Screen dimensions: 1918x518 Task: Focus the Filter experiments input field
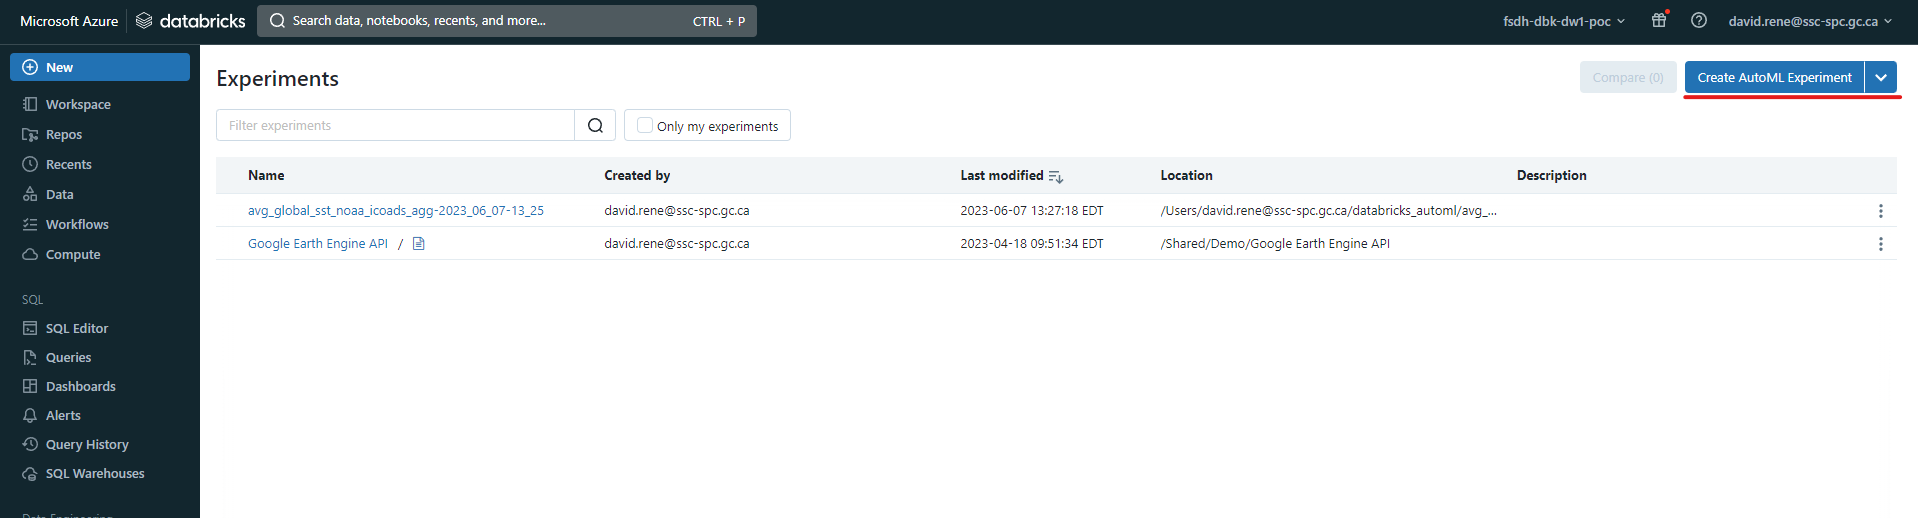tap(395, 125)
